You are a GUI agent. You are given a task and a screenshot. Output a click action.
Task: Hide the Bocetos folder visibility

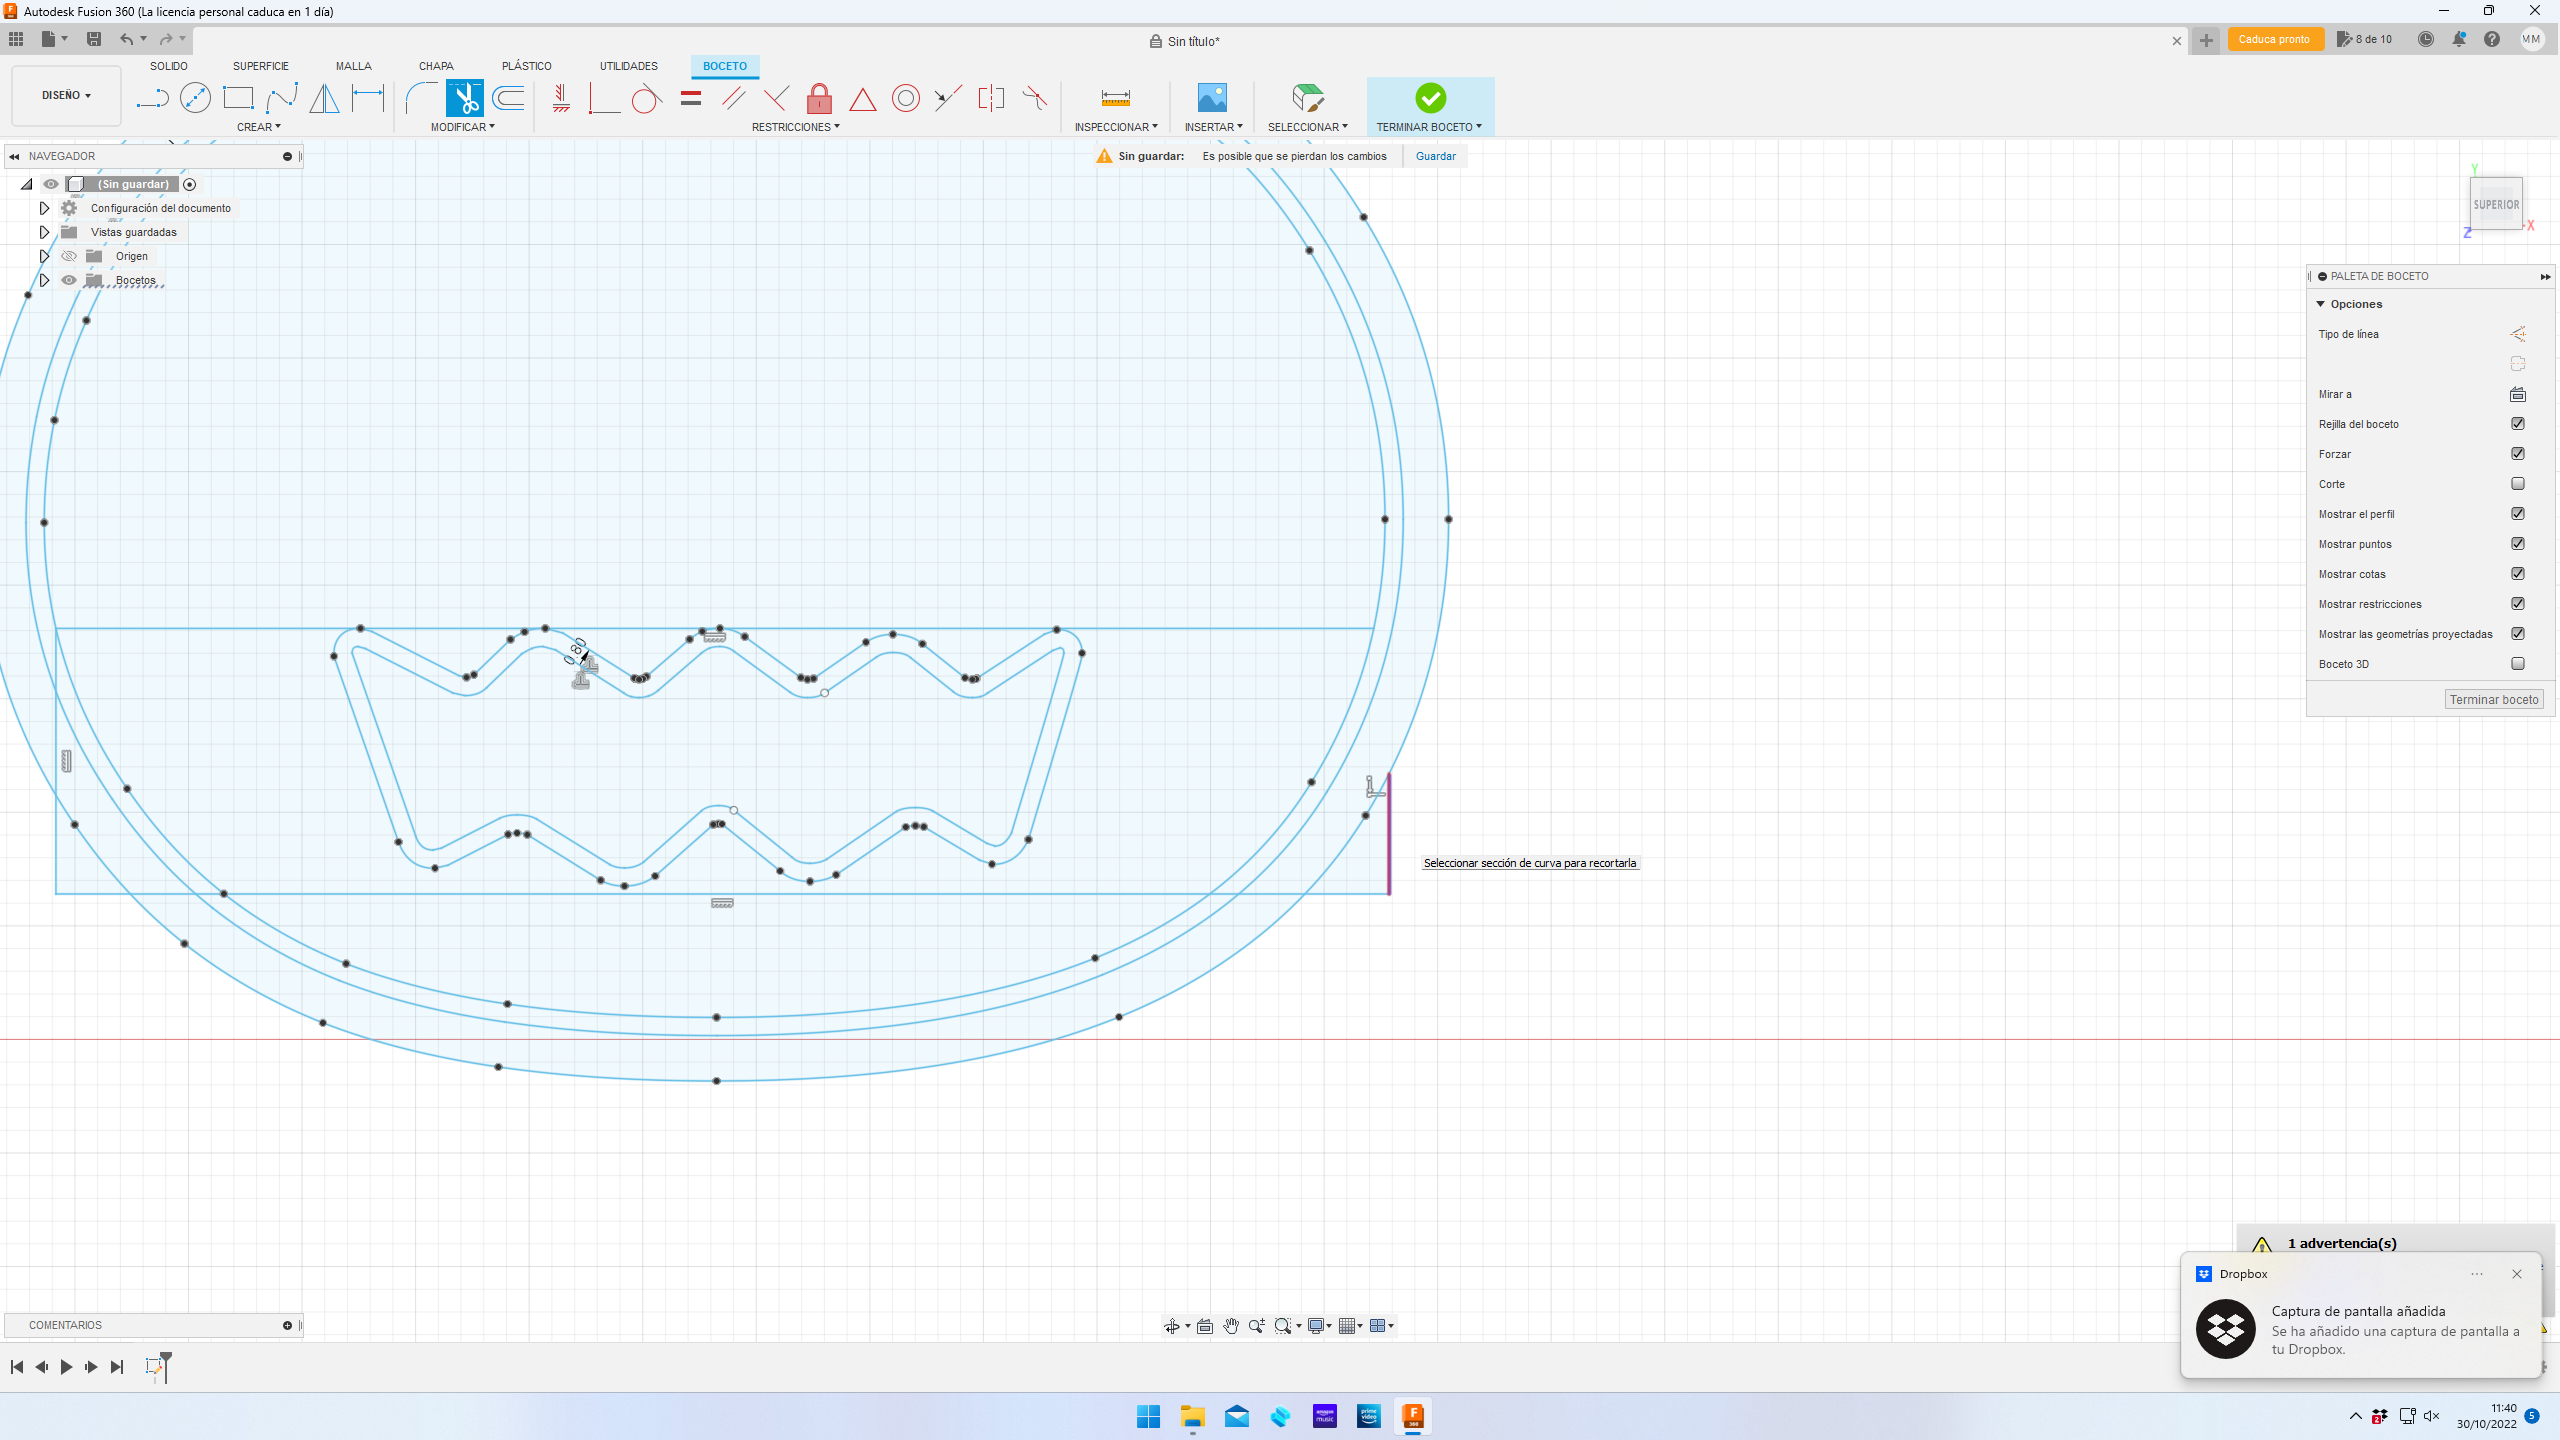click(x=69, y=280)
